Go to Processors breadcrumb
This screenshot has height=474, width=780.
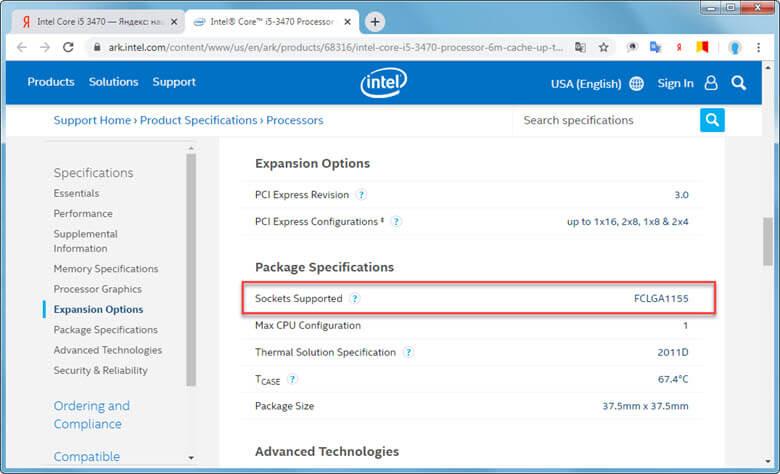pos(294,120)
